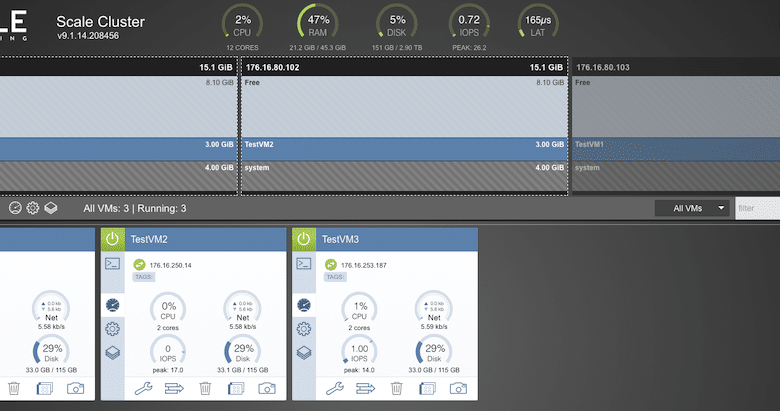The width and height of the screenshot is (780, 411).
Task: Click TestVM3 snapshot camera icon
Action: [458, 388]
